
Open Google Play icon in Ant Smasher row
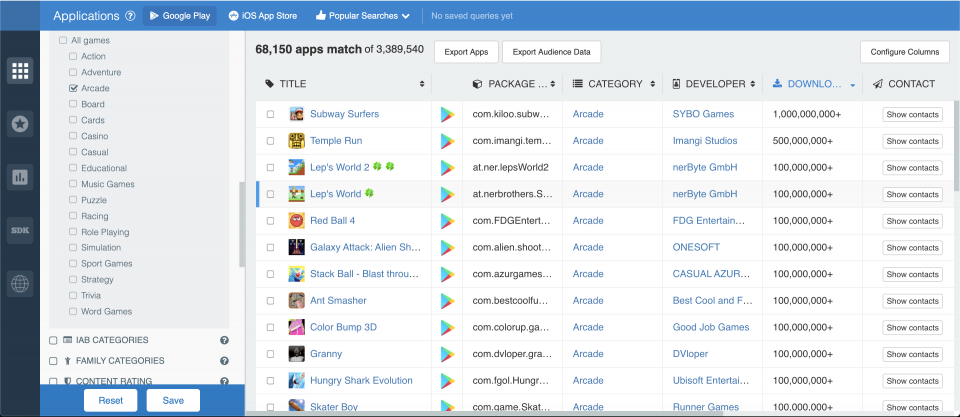tap(448, 301)
